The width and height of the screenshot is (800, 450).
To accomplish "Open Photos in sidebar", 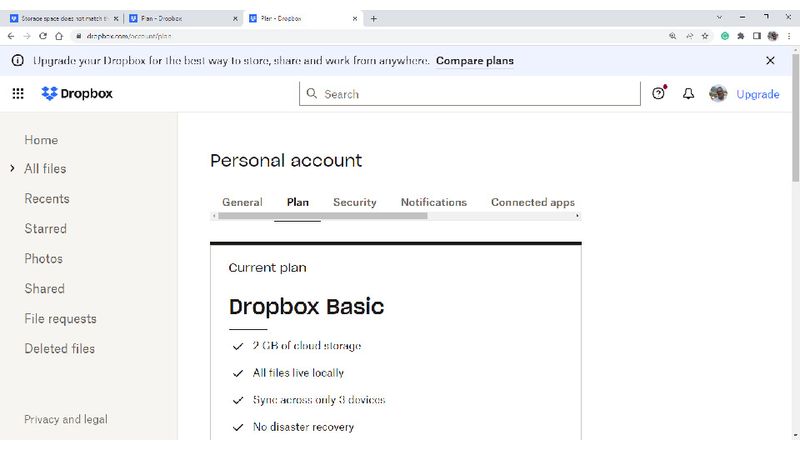I will coord(43,259).
